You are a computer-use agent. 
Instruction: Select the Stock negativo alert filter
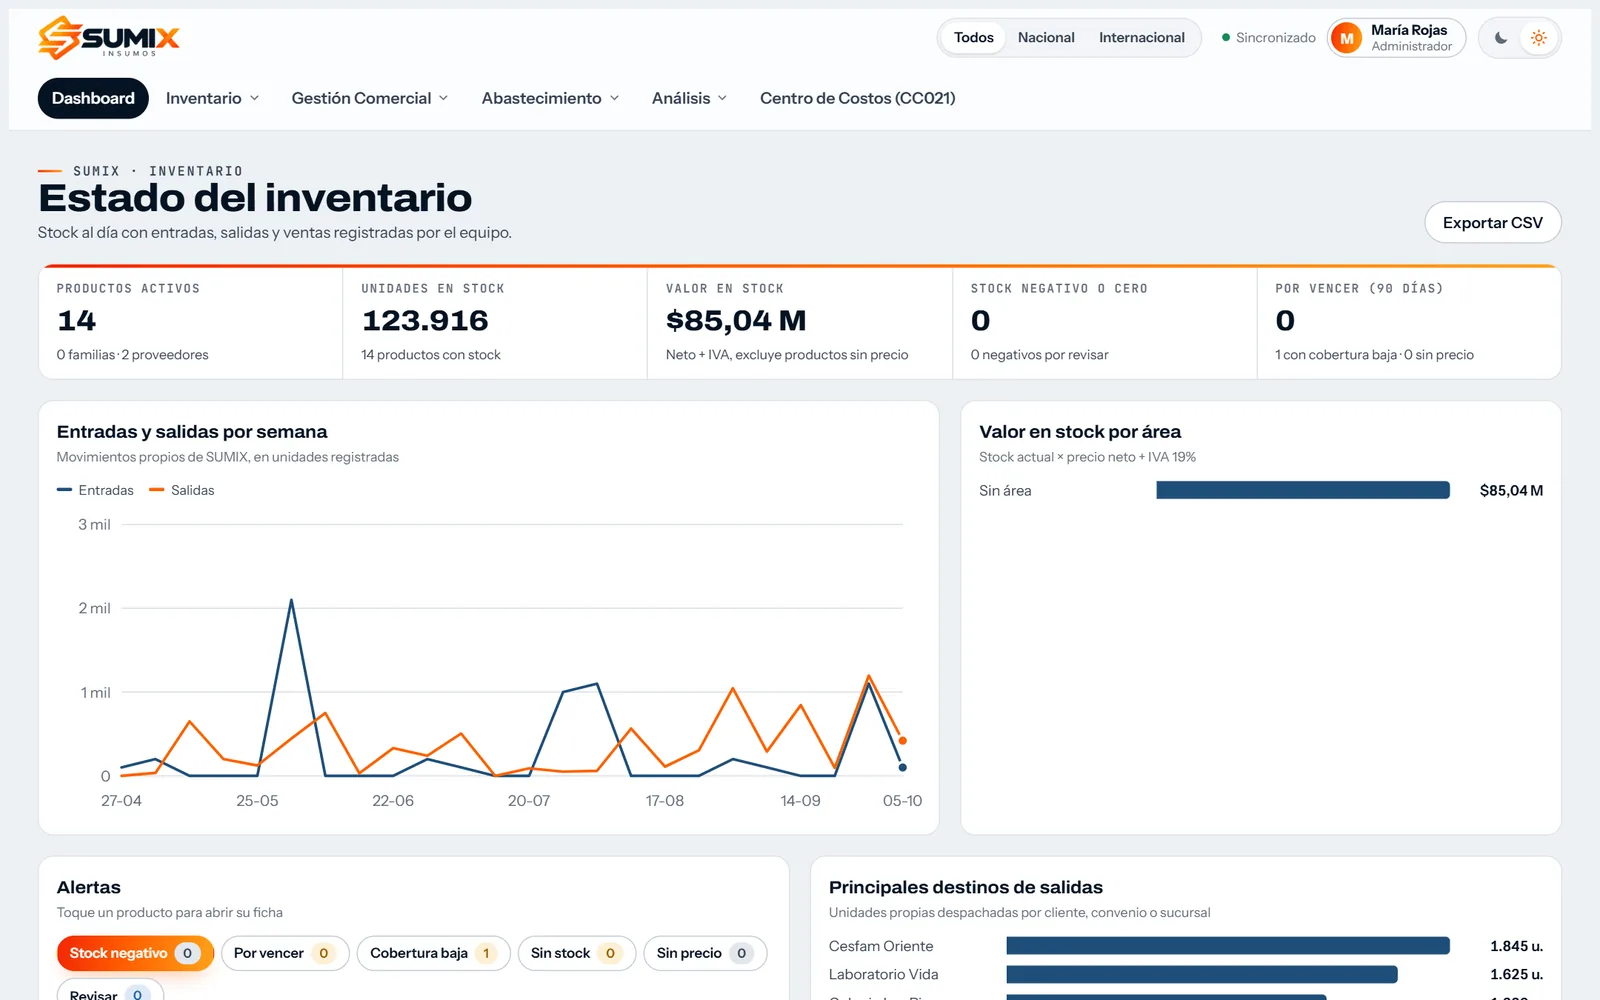tap(134, 953)
